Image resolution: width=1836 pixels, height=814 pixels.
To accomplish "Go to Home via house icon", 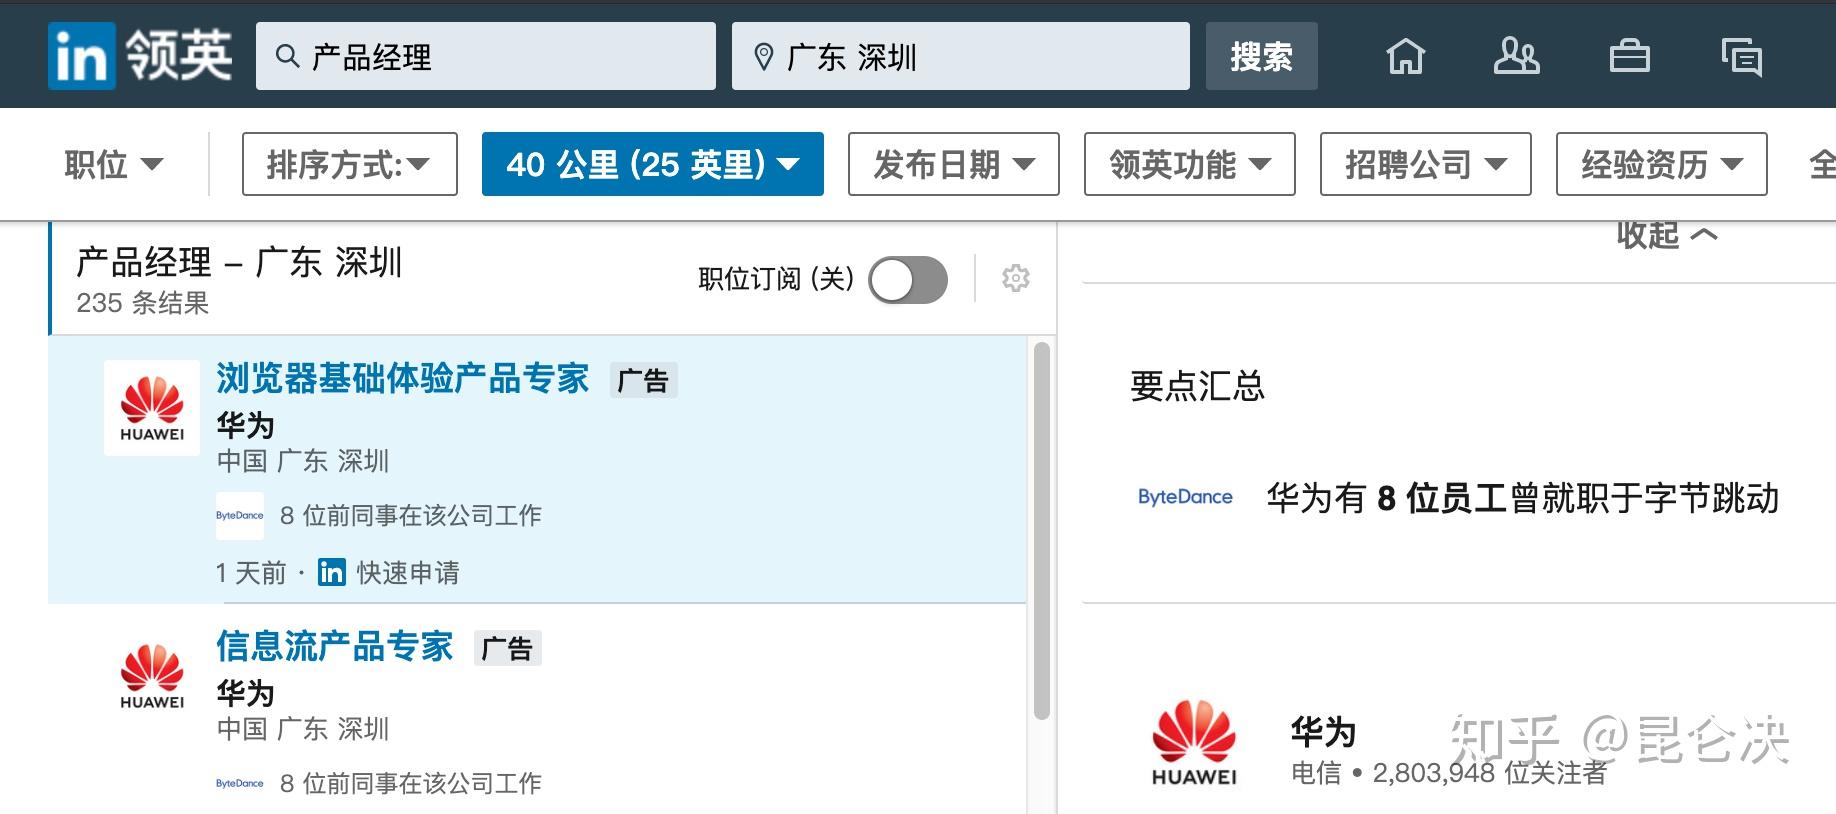I will [1405, 56].
